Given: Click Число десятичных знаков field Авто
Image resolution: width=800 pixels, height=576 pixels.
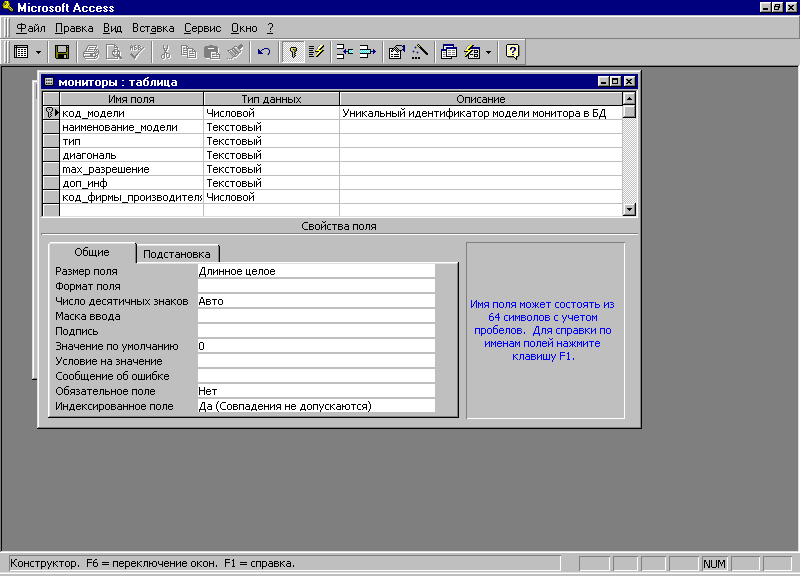Looking at the screenshot, I should pos(316,301).
